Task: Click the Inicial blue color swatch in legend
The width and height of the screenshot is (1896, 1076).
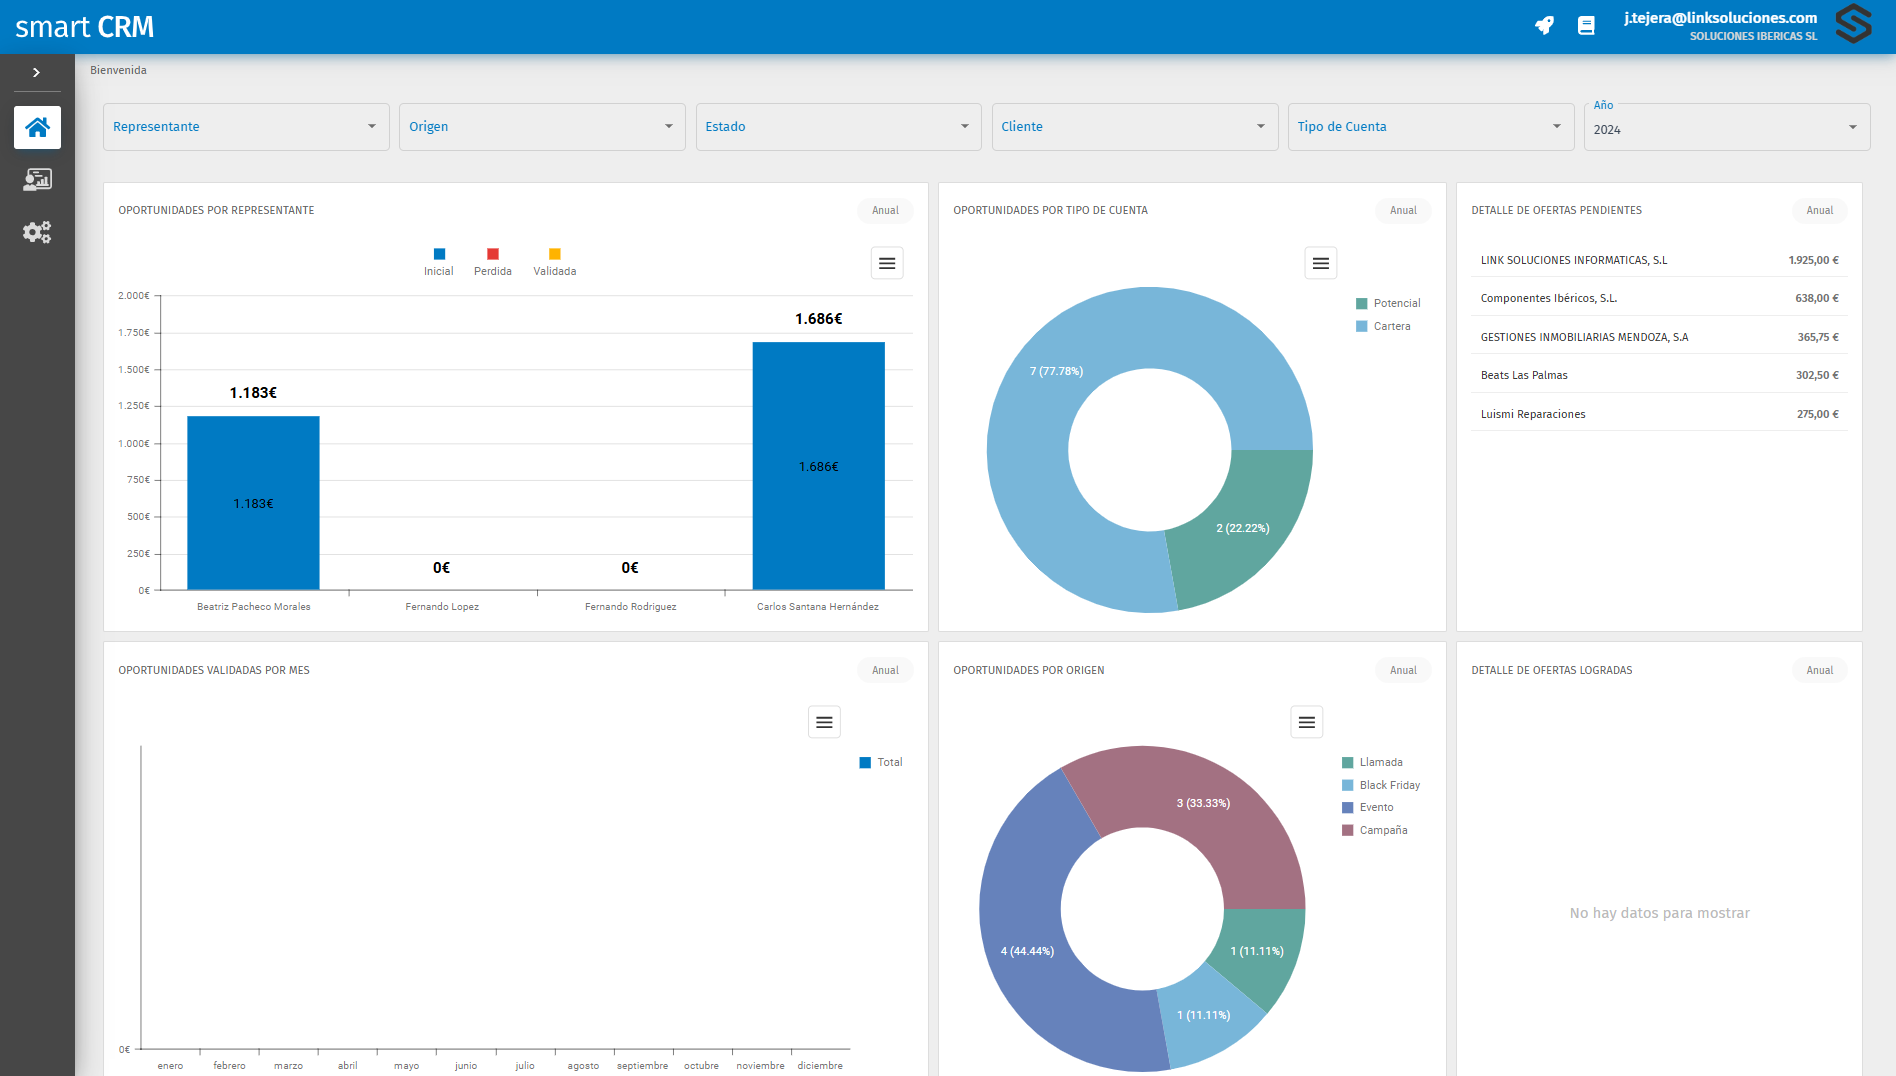Action: click(439, 254)
